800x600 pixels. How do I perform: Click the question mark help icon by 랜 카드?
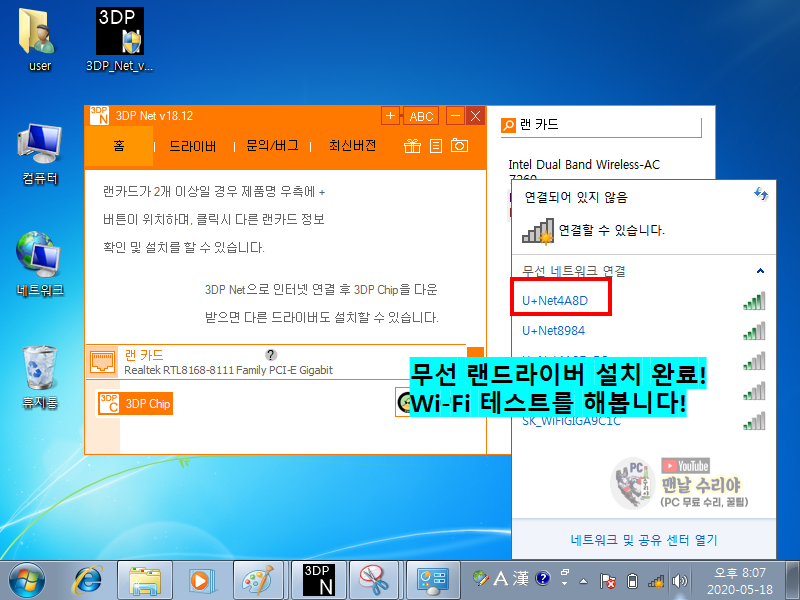[271, 355]
